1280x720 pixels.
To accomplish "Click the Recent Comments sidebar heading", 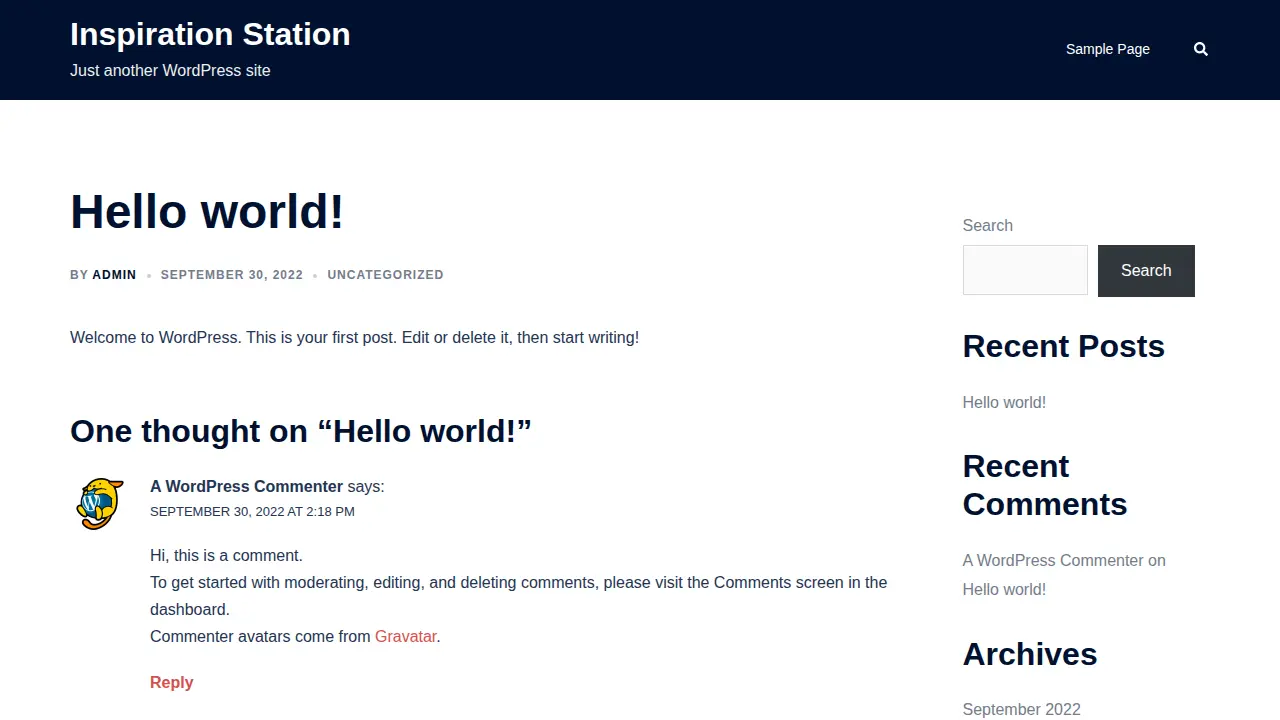I will pyautogui.click(x=1045, y=485).
